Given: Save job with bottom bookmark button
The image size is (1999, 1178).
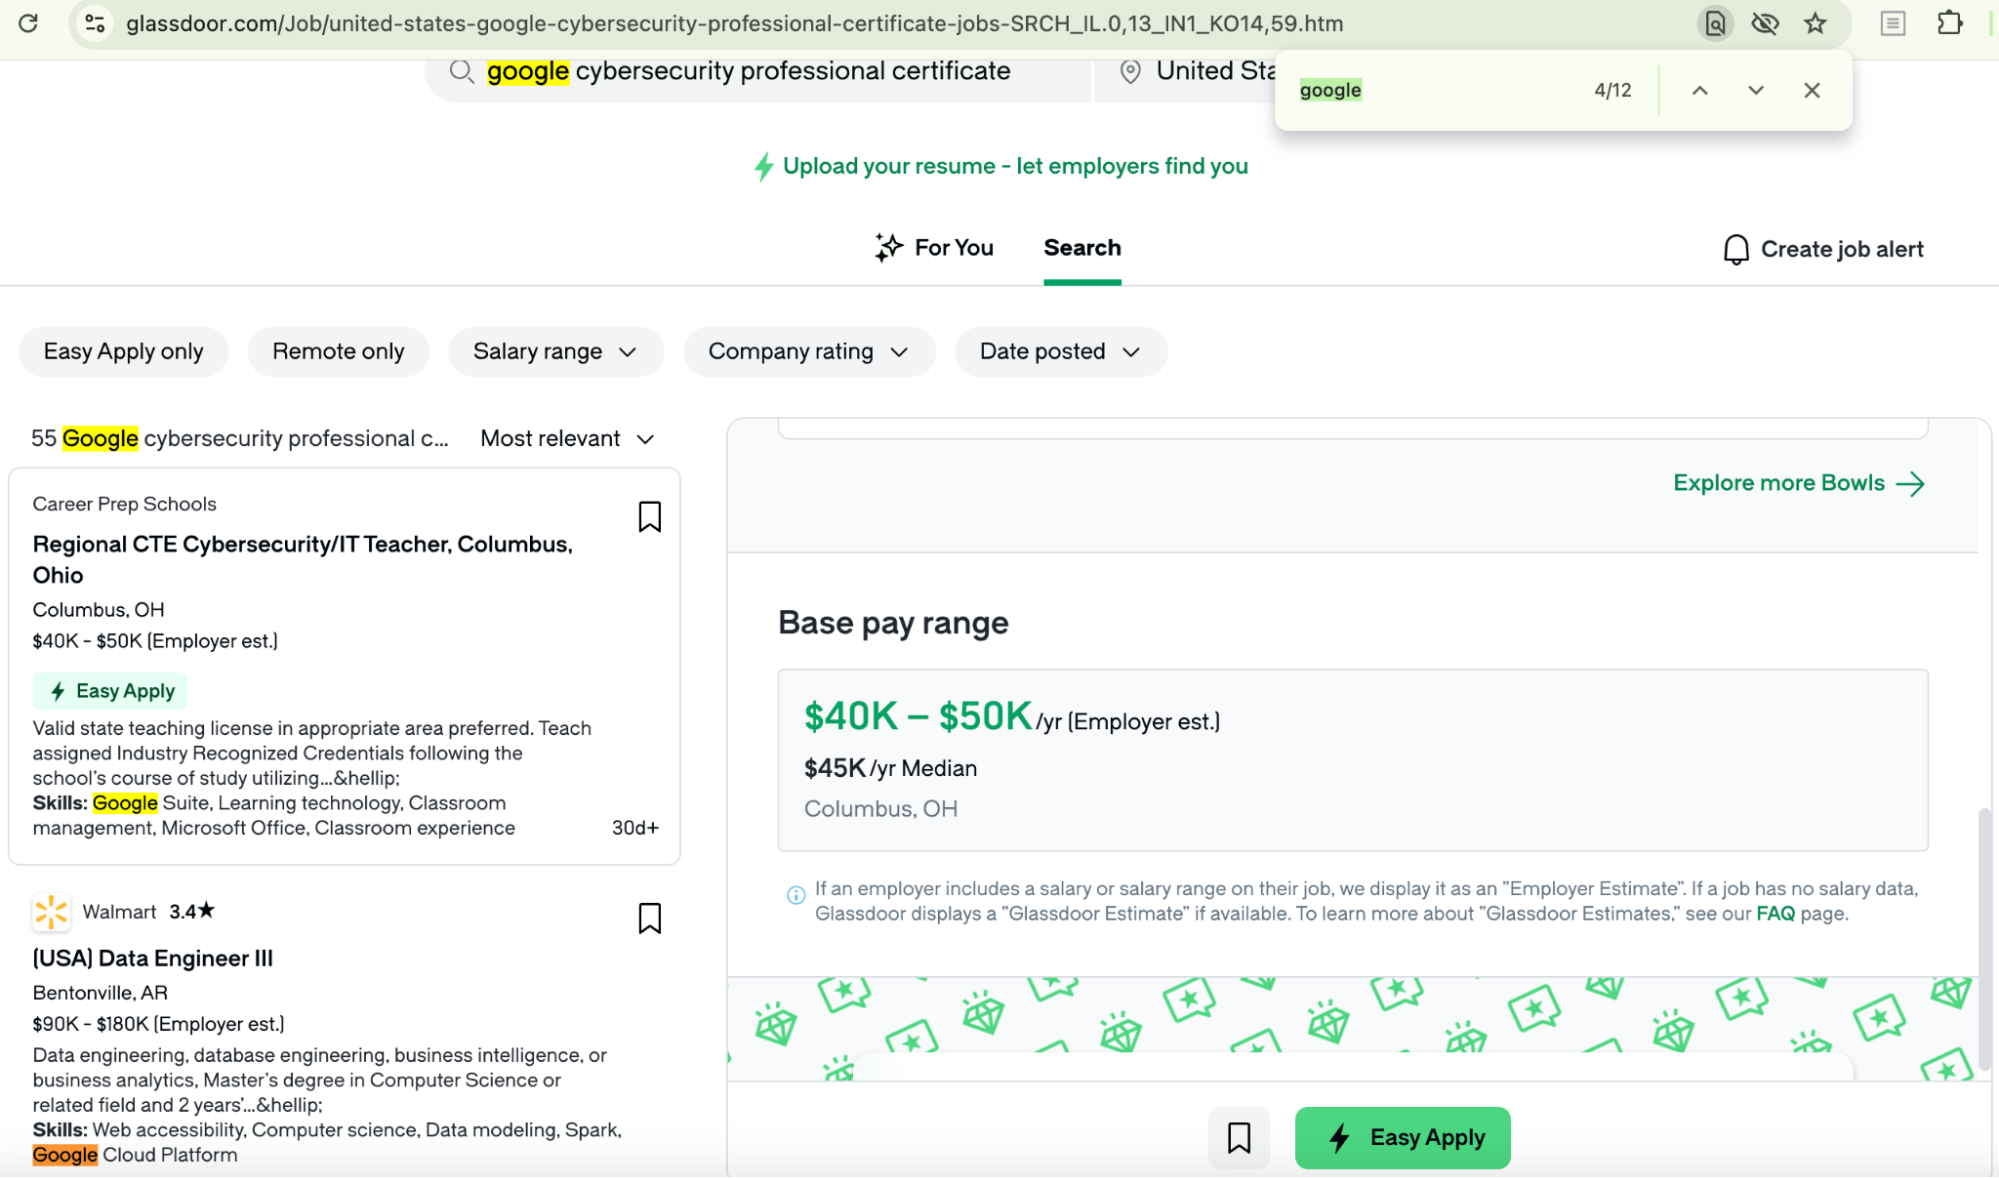Looking at the screenshot, I should click(1239, 1138).
